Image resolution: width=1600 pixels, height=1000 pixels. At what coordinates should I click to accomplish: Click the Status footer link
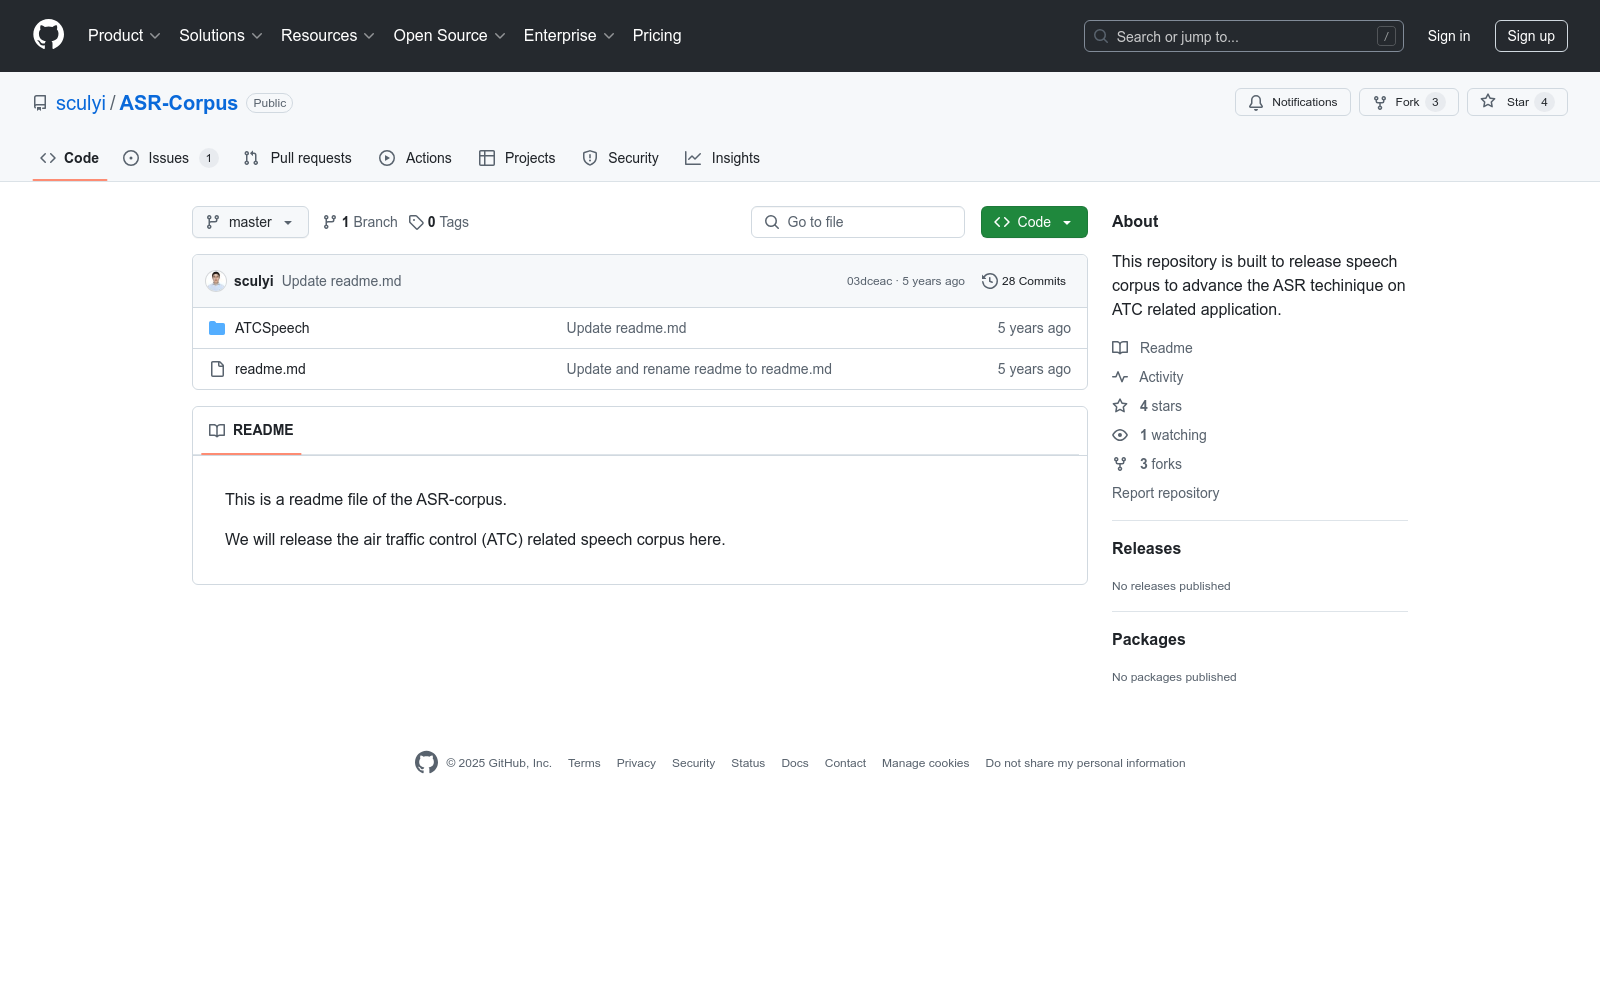pos(748,763)
